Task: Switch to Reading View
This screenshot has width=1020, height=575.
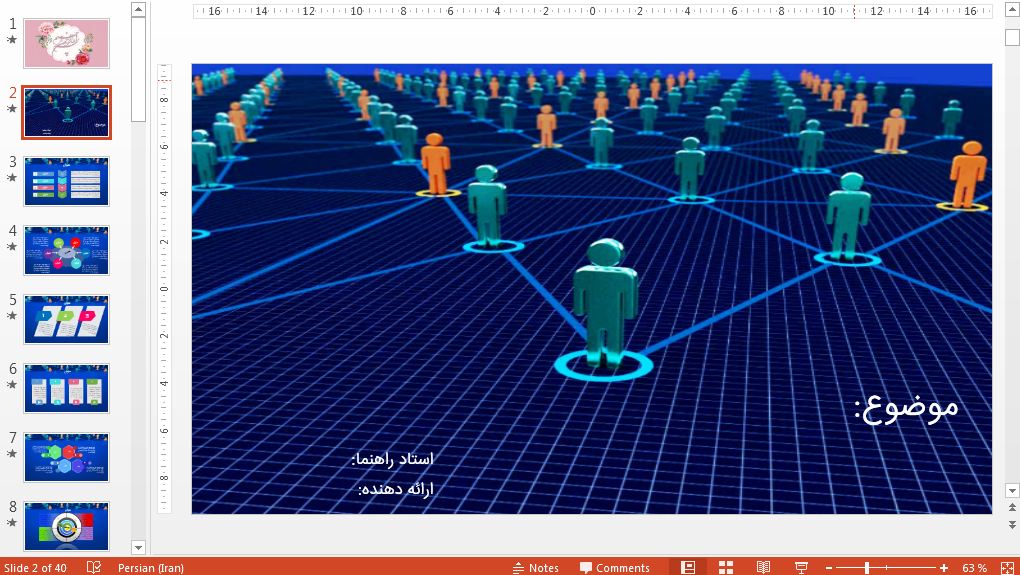Action: click(x=763, y=567)
